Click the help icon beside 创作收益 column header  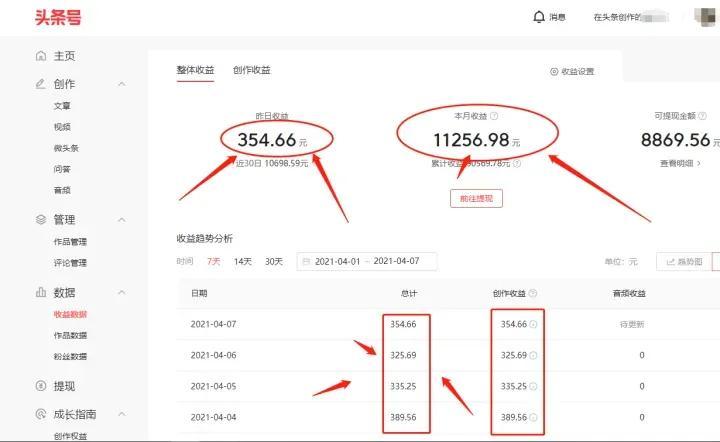[x=533, y=293]
